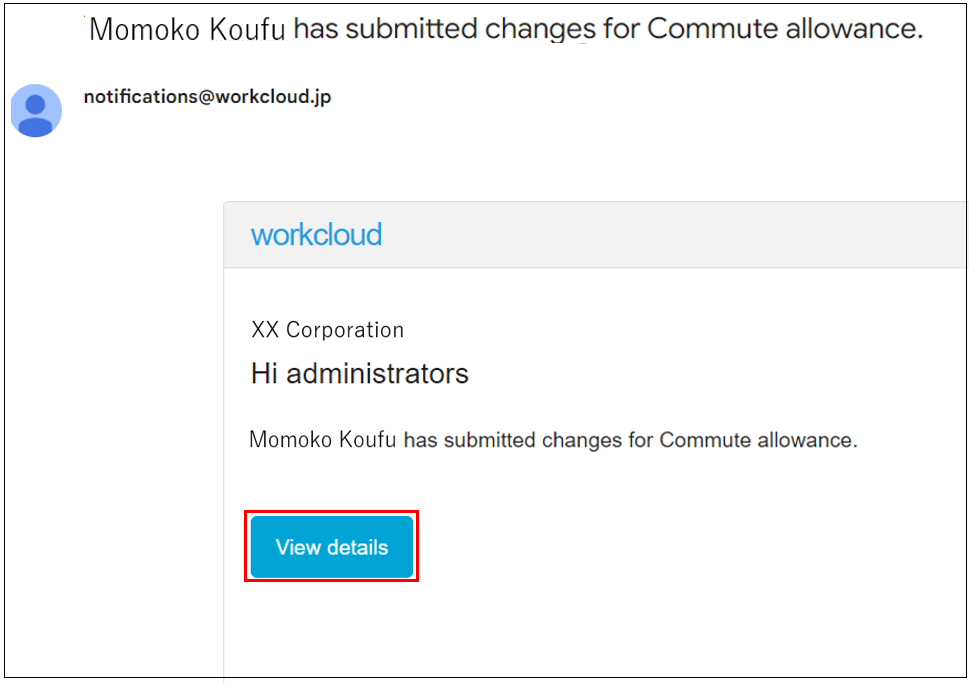Click the XX Corporation company name
The width and height of the screenshot is (969, 683).
[328, 330]
